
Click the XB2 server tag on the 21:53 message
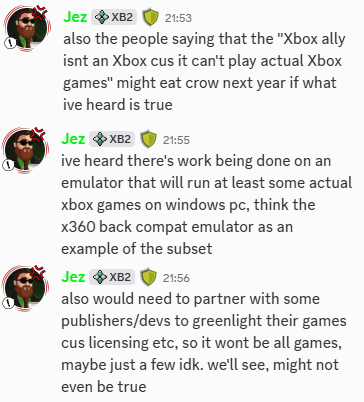point(114,17)
